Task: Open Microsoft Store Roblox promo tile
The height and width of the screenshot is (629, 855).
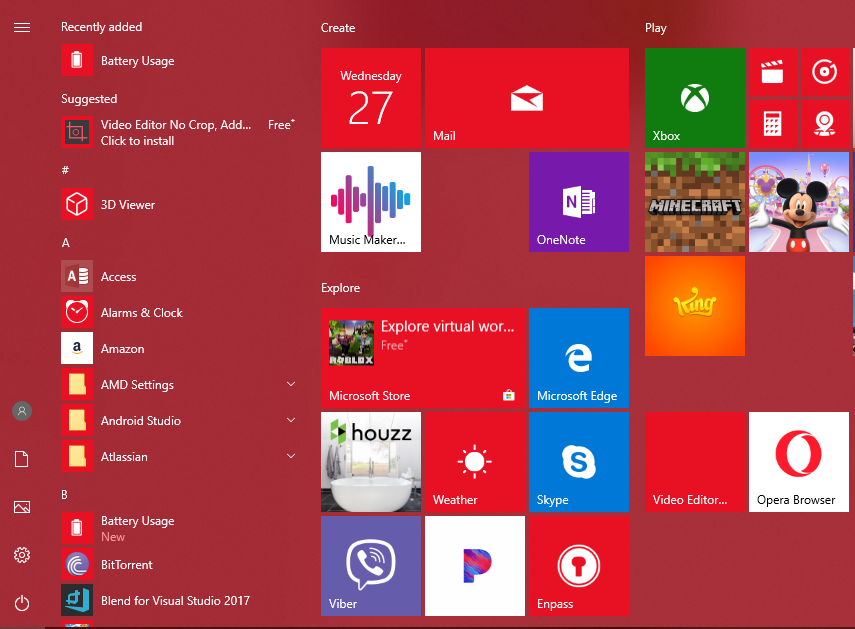Action: click(423, 358)
